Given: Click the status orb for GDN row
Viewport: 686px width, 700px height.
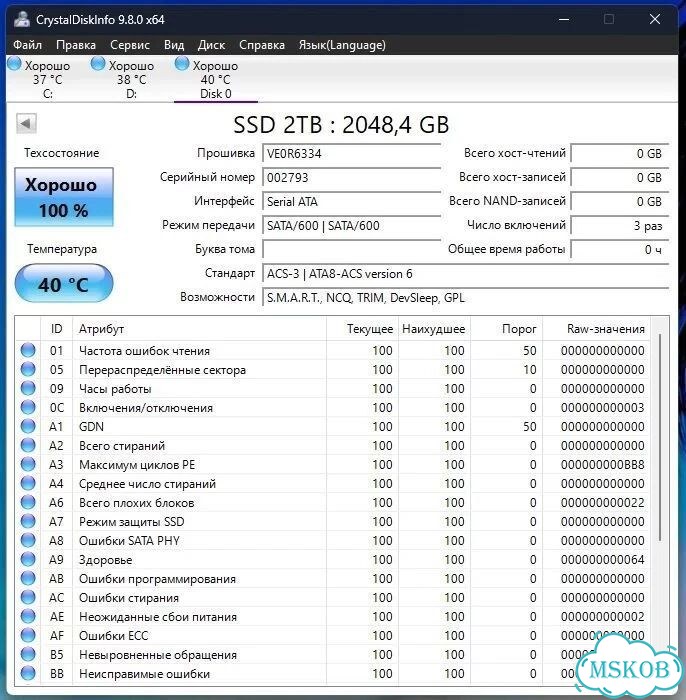Looking at the screenshot, I should coord(28,426).
